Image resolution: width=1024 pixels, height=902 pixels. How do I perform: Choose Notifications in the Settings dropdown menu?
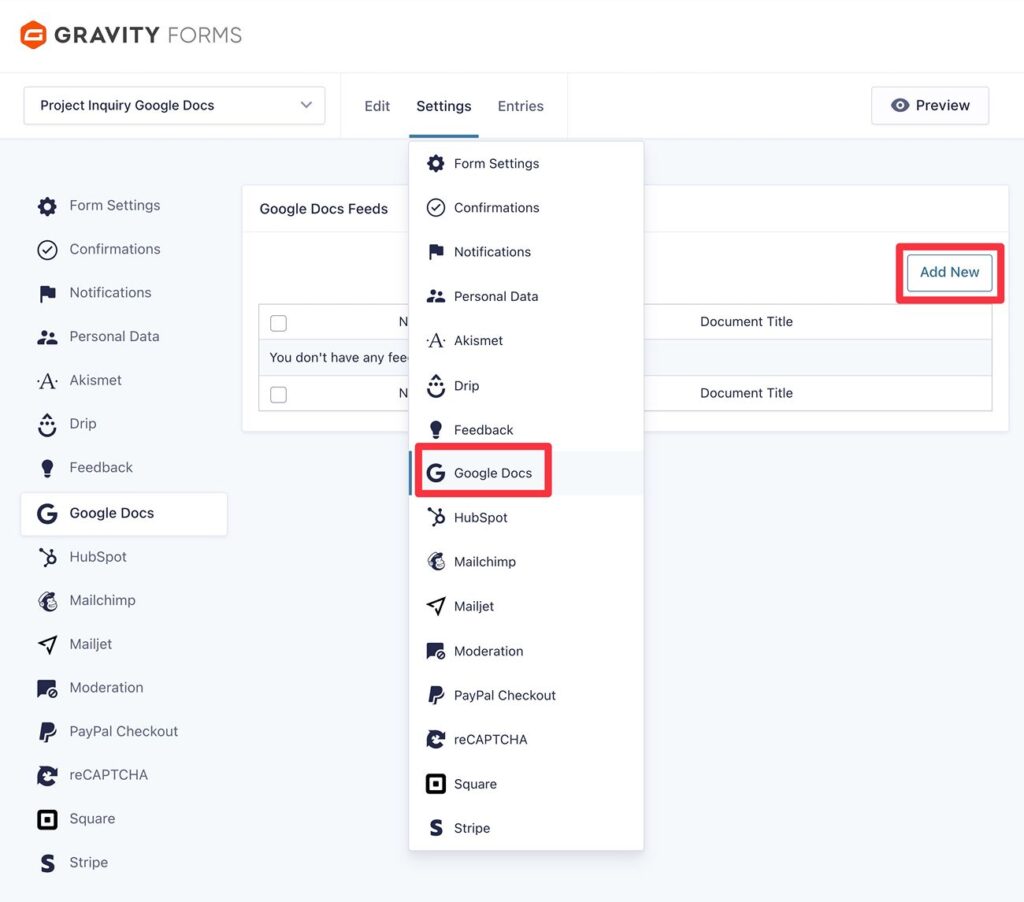526,252
